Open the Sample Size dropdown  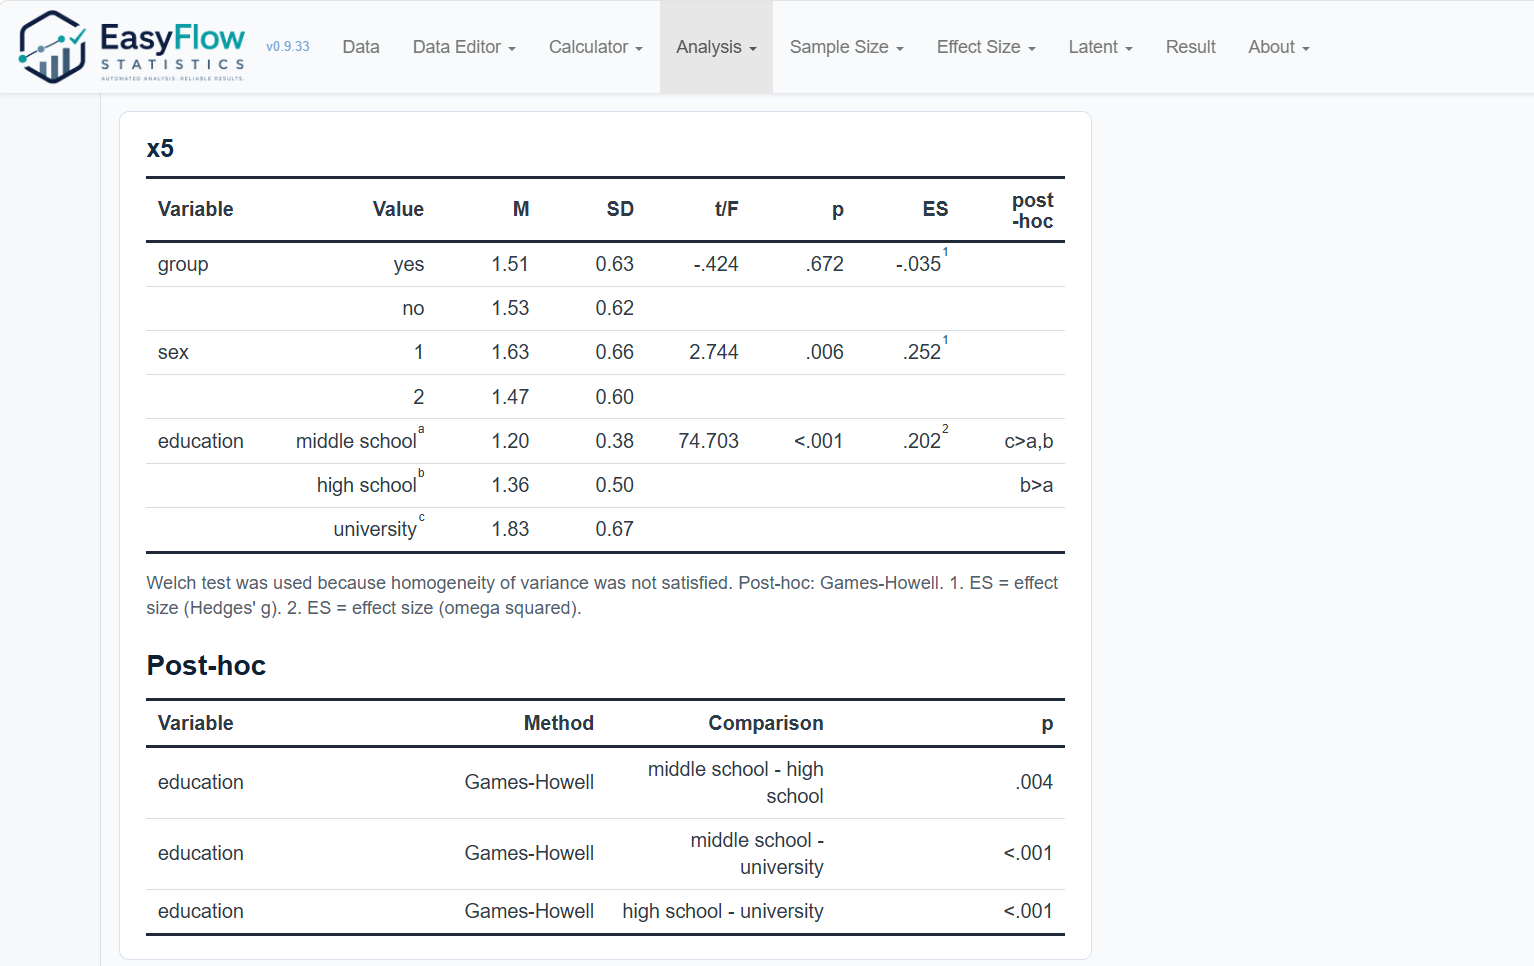[847, 47]
